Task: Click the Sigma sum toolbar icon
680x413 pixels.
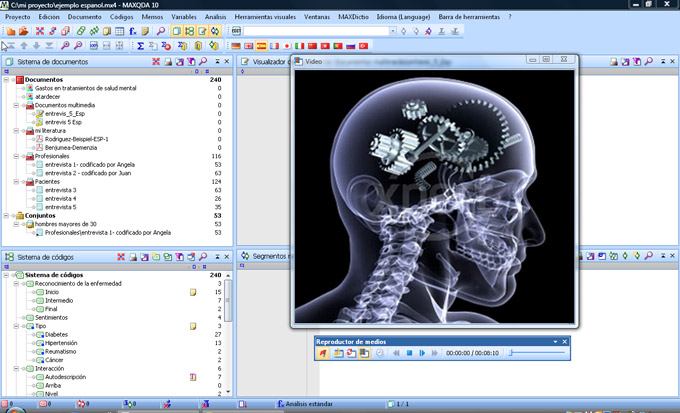Action: (140, 46)
